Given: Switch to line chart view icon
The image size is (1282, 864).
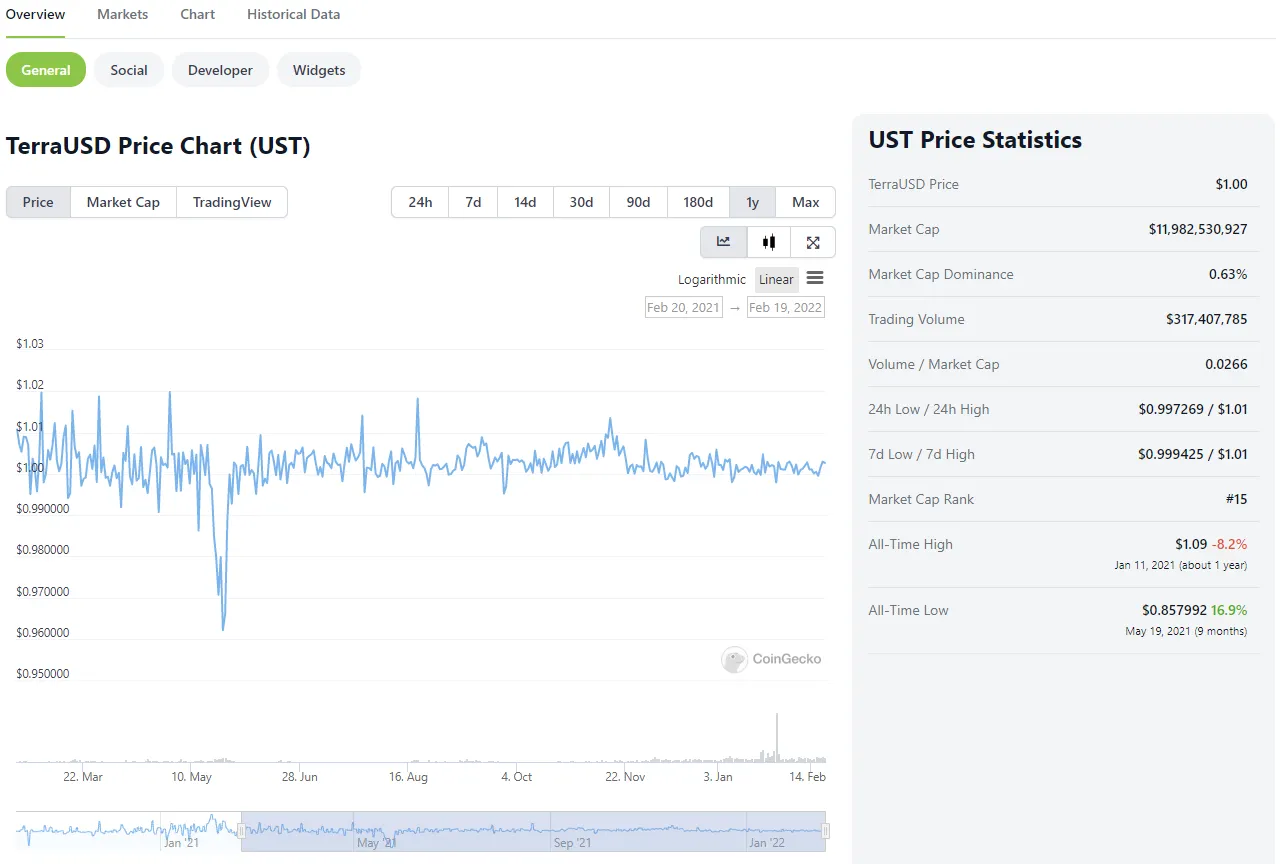Looking at the screenshot, I should pyautogui.click(x=724, y=242).
